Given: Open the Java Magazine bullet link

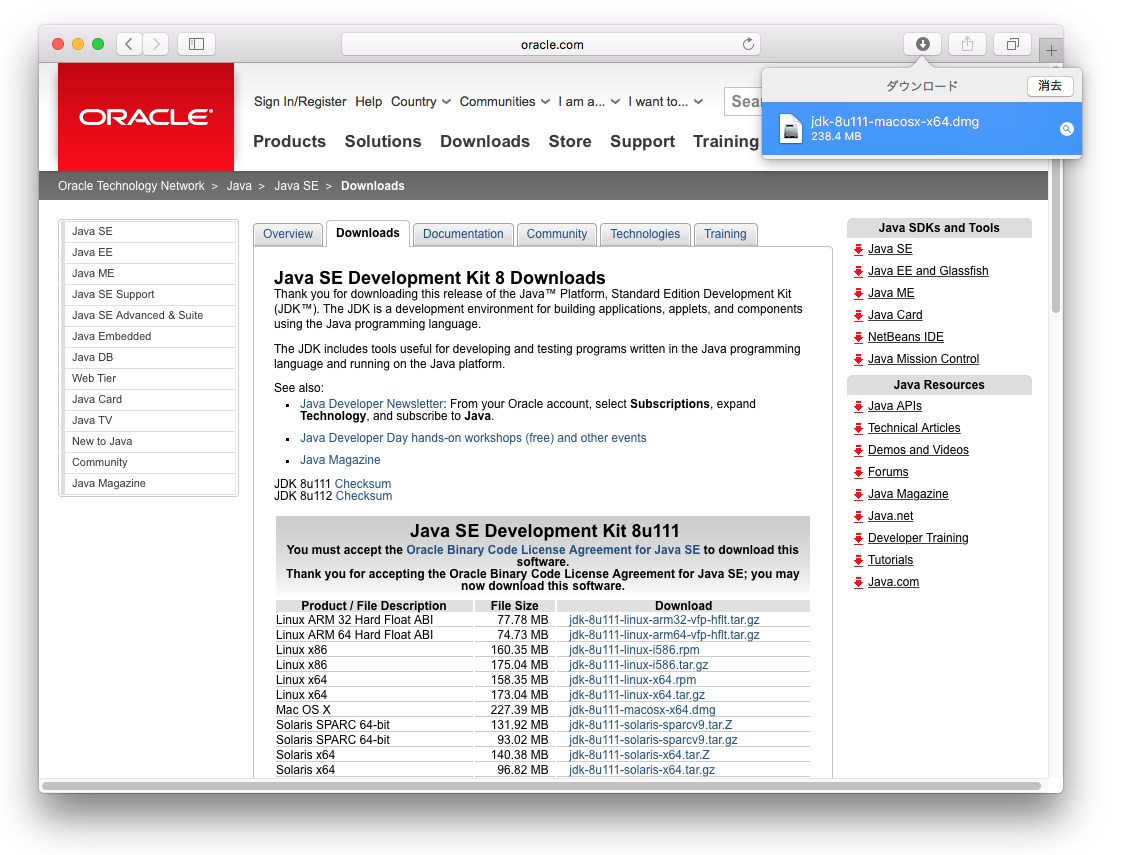Looking at the screenshot, I should click(x=340, y=460).
